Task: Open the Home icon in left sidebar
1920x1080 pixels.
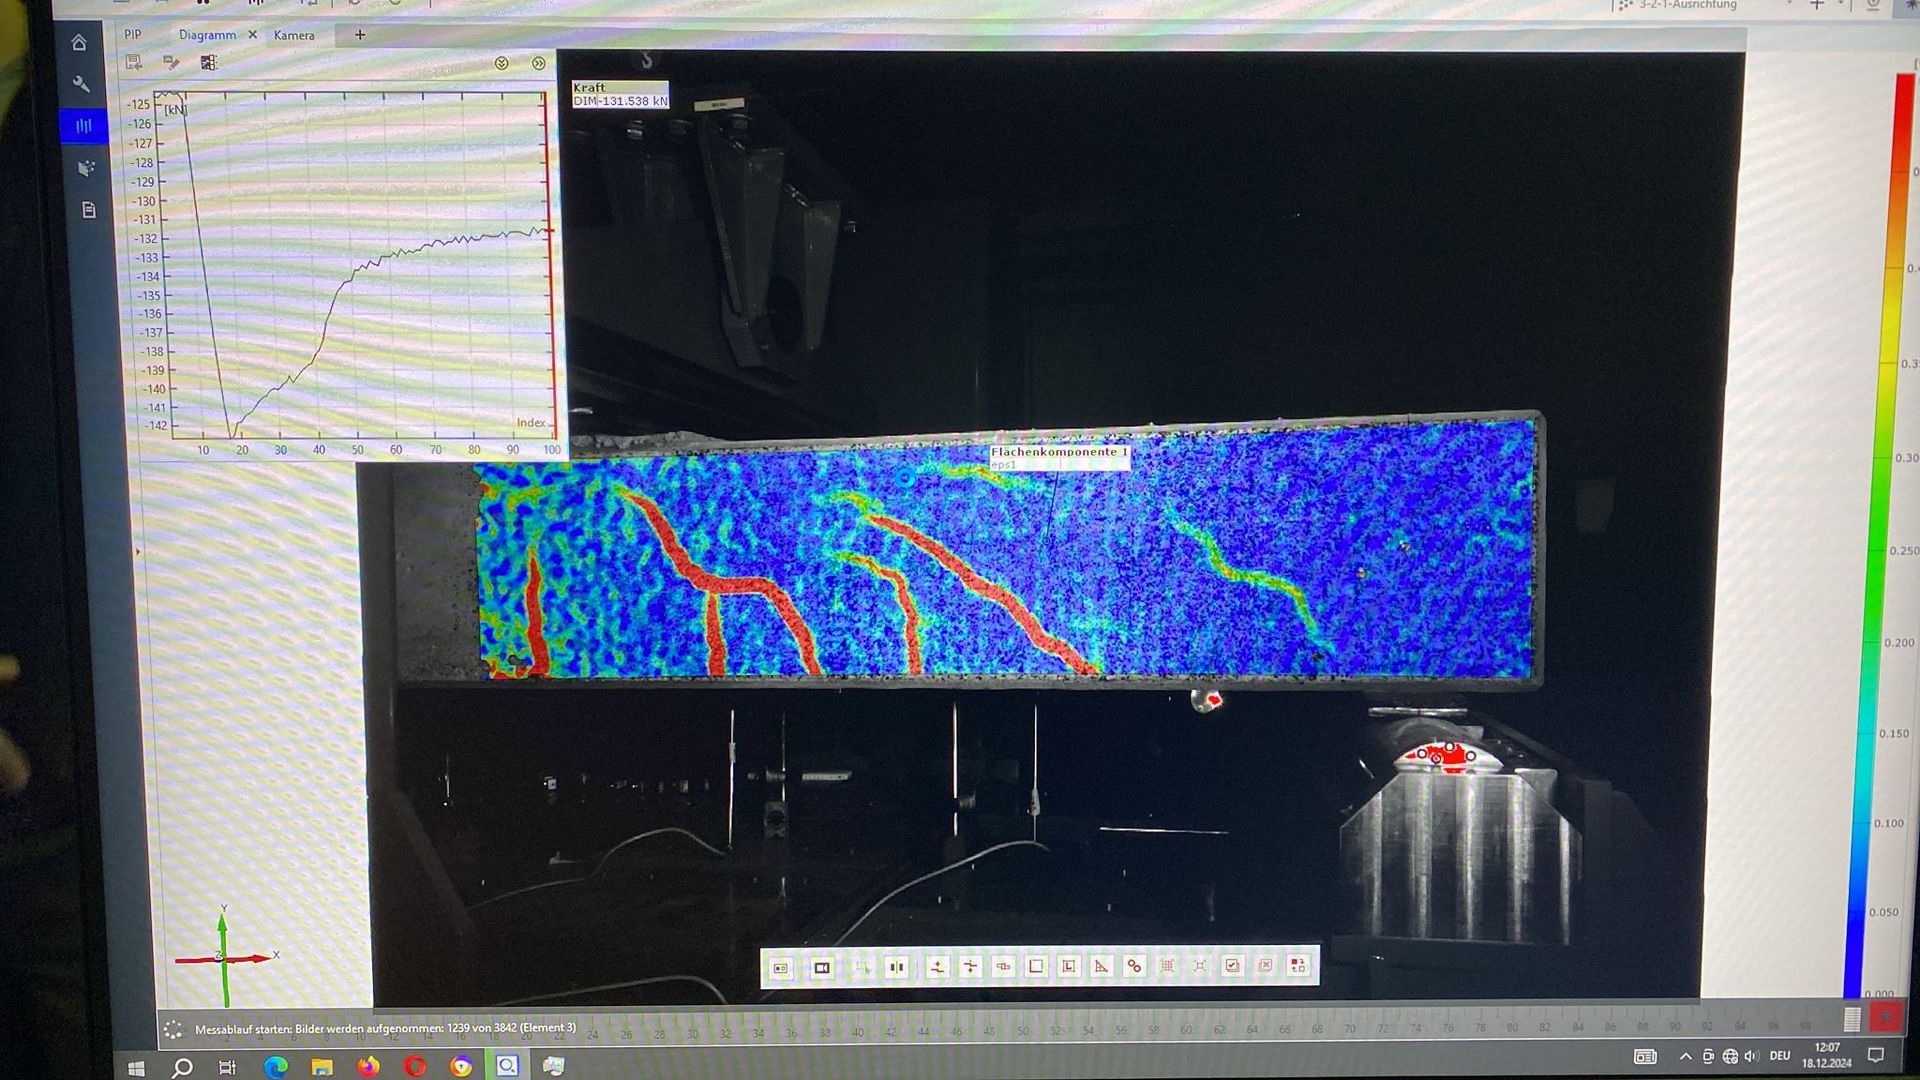Action: [80, 42]
